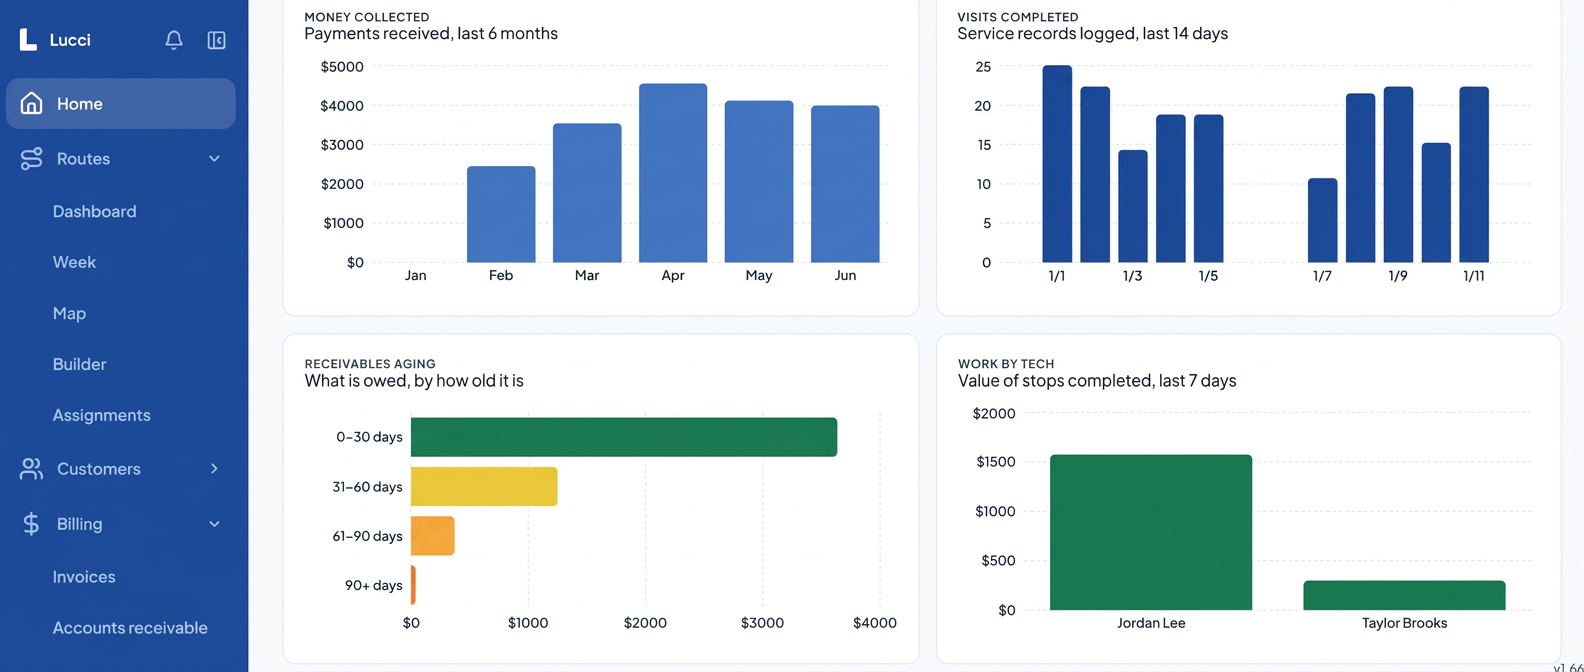Image resolution: width=1584 pixels, height=672 pixels.
Task: Collapse the Routes section chevron
Action: 214,158
